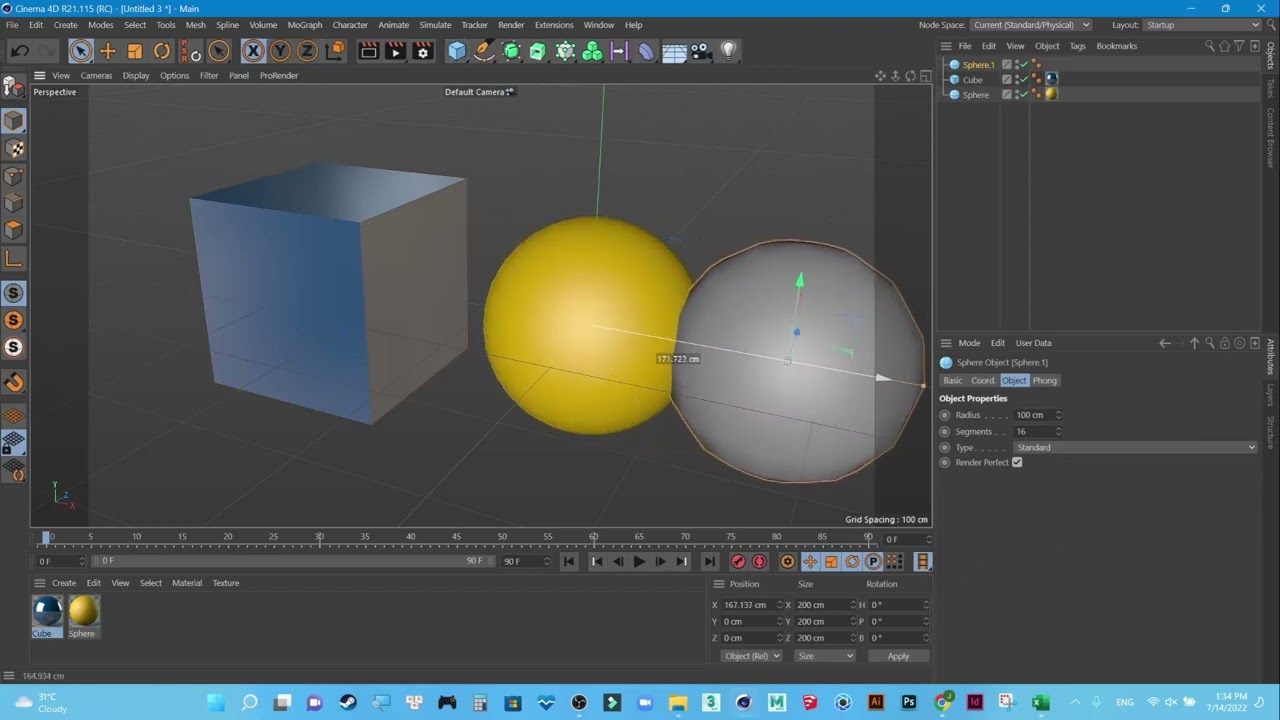Open the Type dropdown showing Standard
1280x720 pixels.
click(1135, 448)
